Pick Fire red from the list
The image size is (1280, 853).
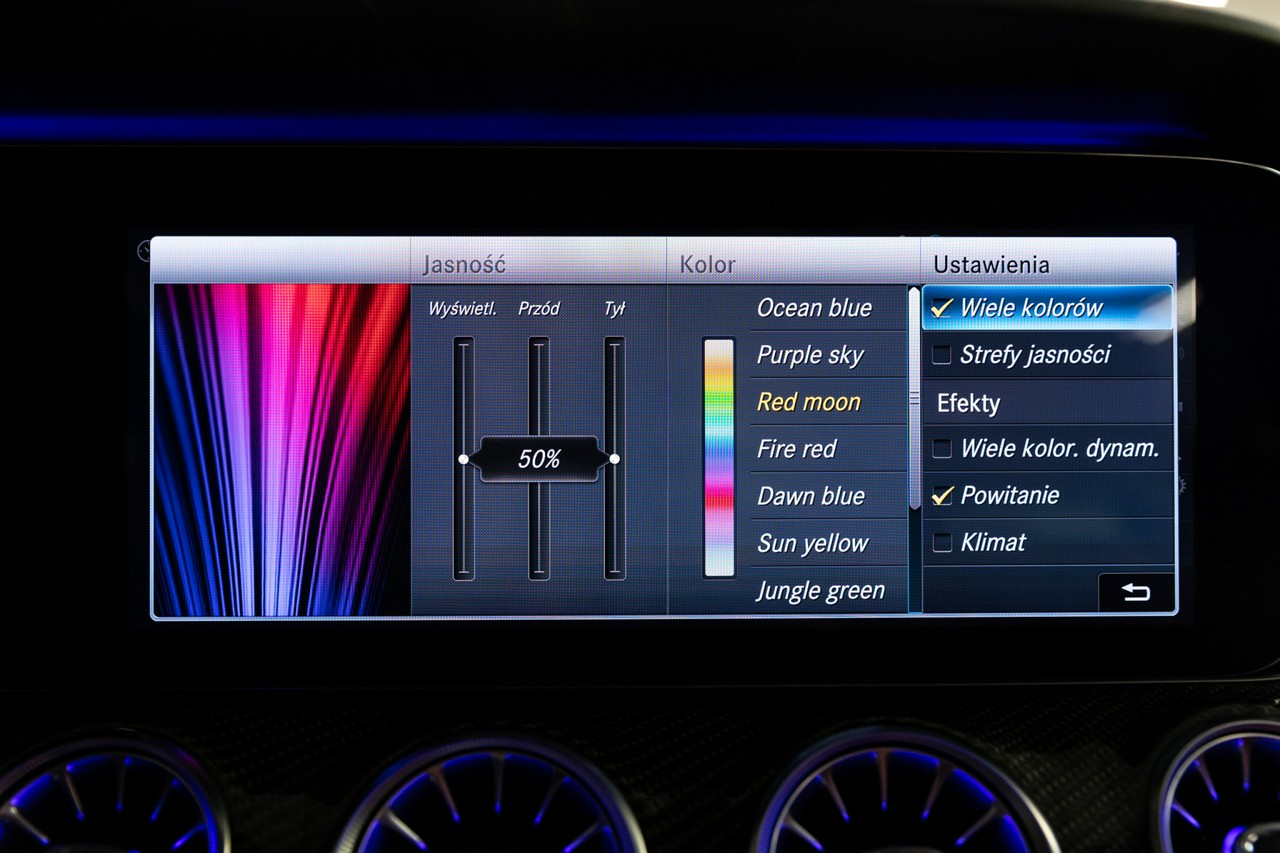click(x=828, y=449)
